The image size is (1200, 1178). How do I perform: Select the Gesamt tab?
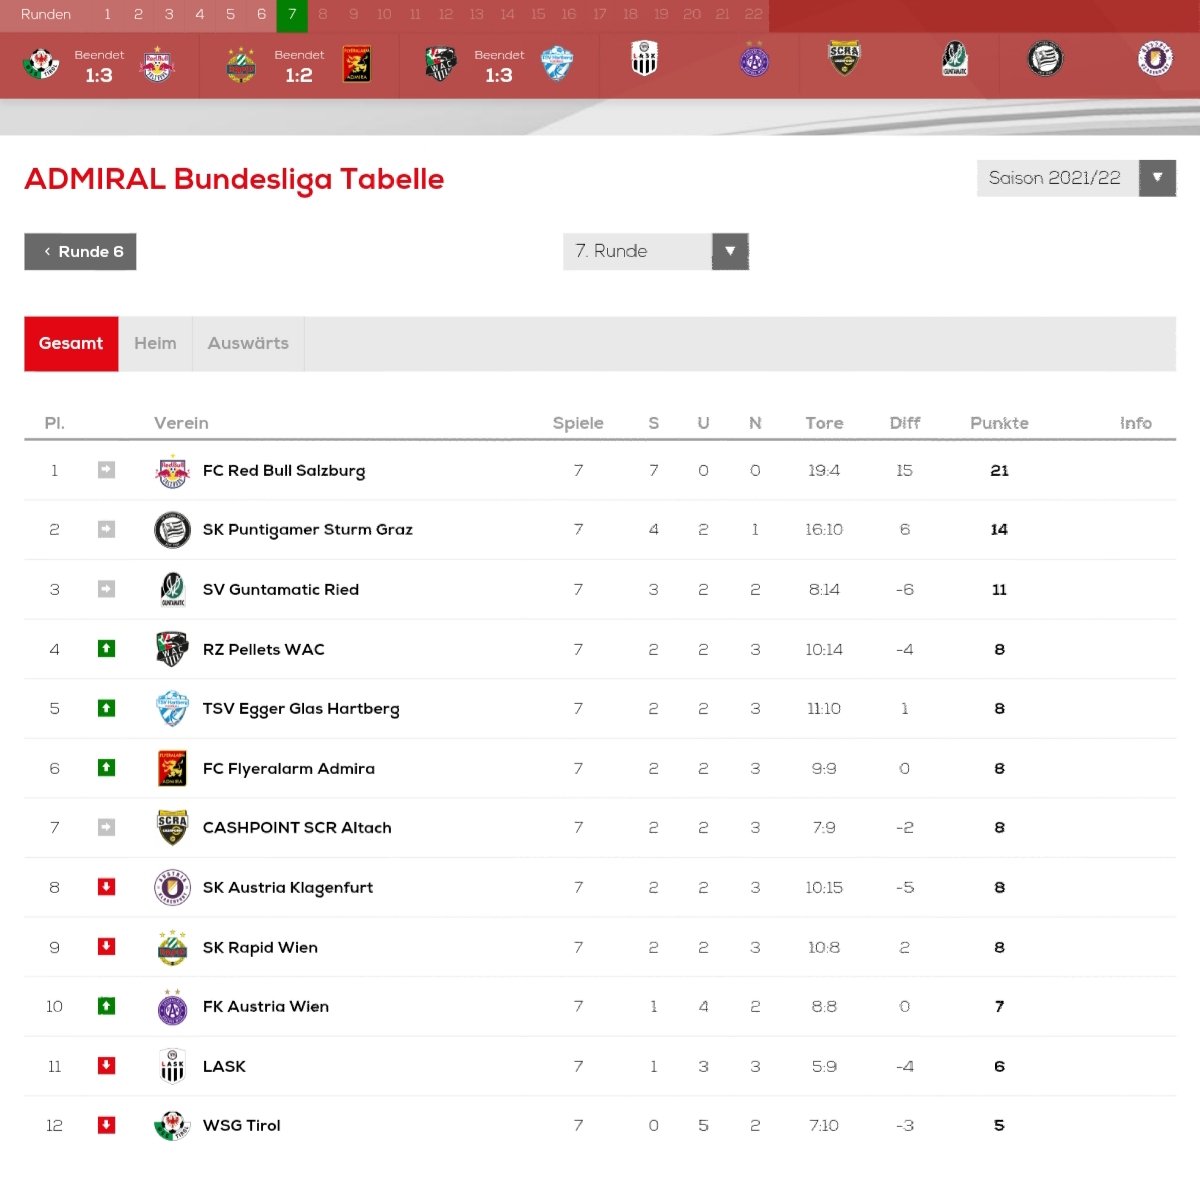pos(71,344)
